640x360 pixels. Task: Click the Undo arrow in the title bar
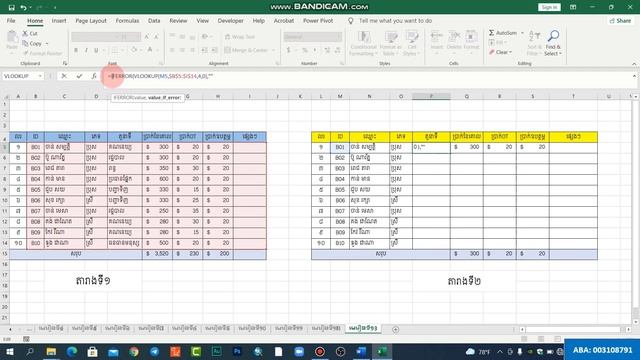click(23, 7)
